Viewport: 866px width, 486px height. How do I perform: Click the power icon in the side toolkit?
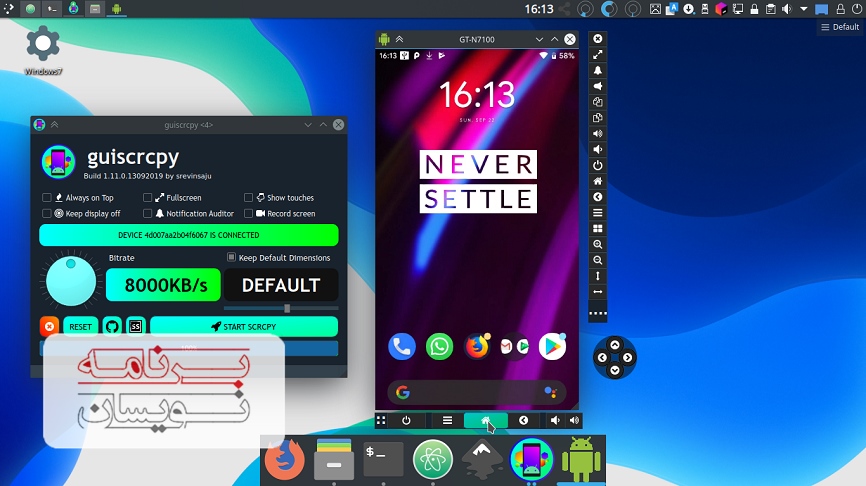coord(598,165)
